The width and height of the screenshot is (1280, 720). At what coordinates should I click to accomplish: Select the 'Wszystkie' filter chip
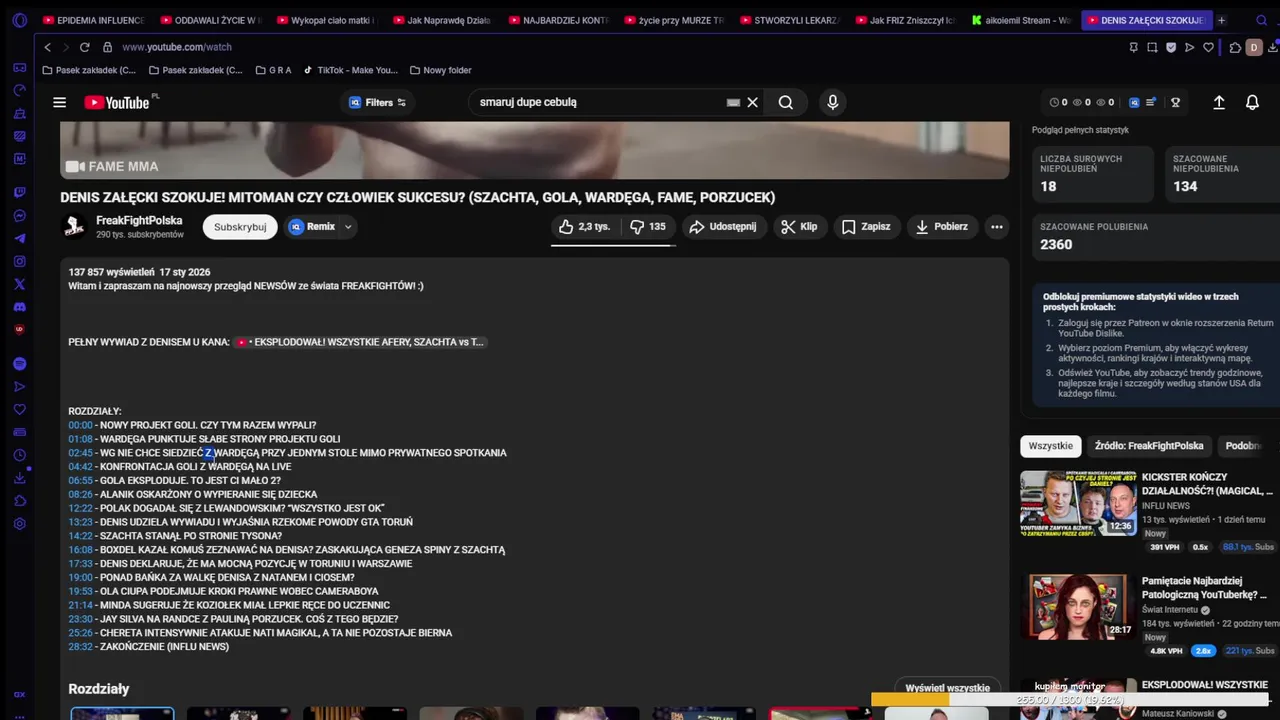(1050, 446)
